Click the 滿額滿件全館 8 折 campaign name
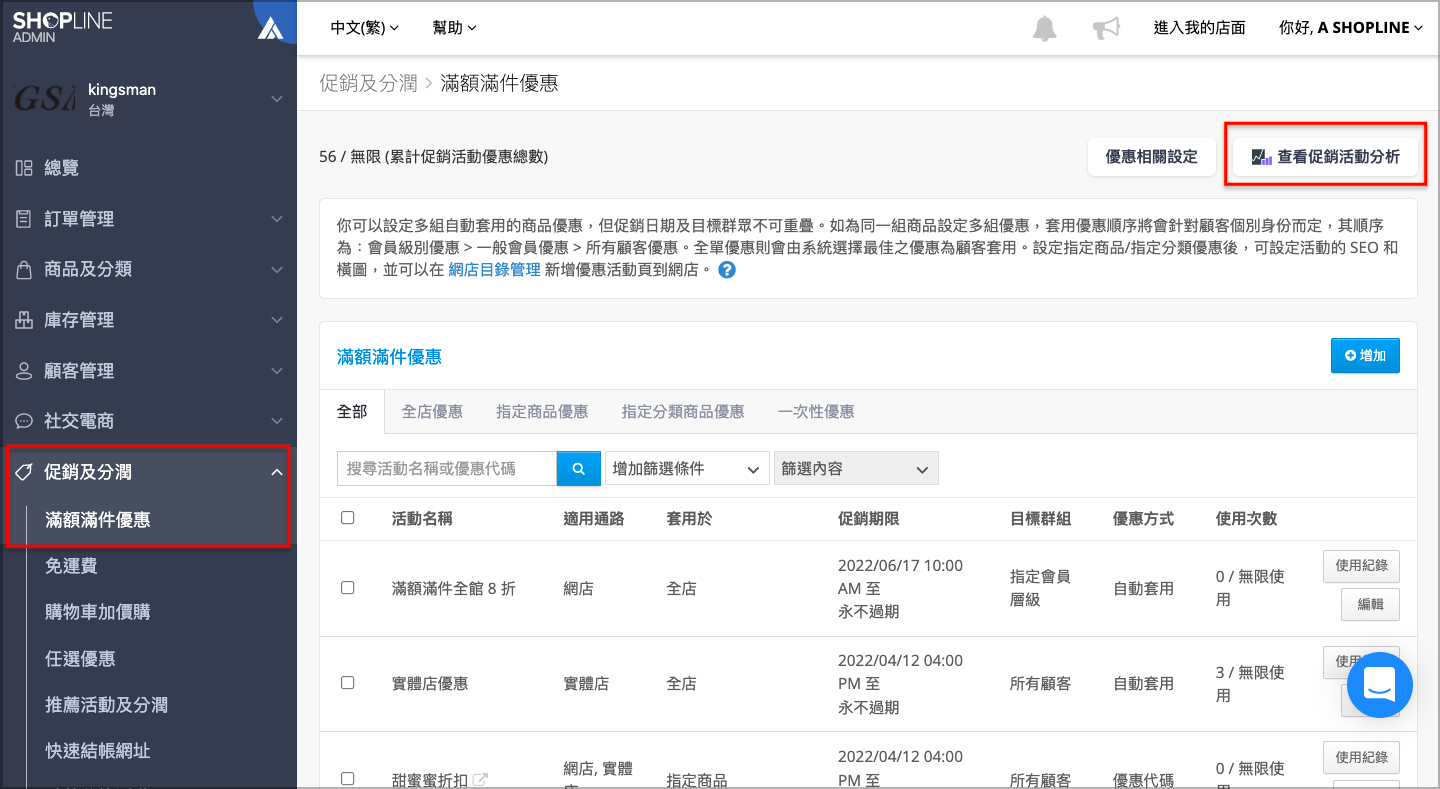Screen dimensions: 1440x789 click(x=454, y=589)
